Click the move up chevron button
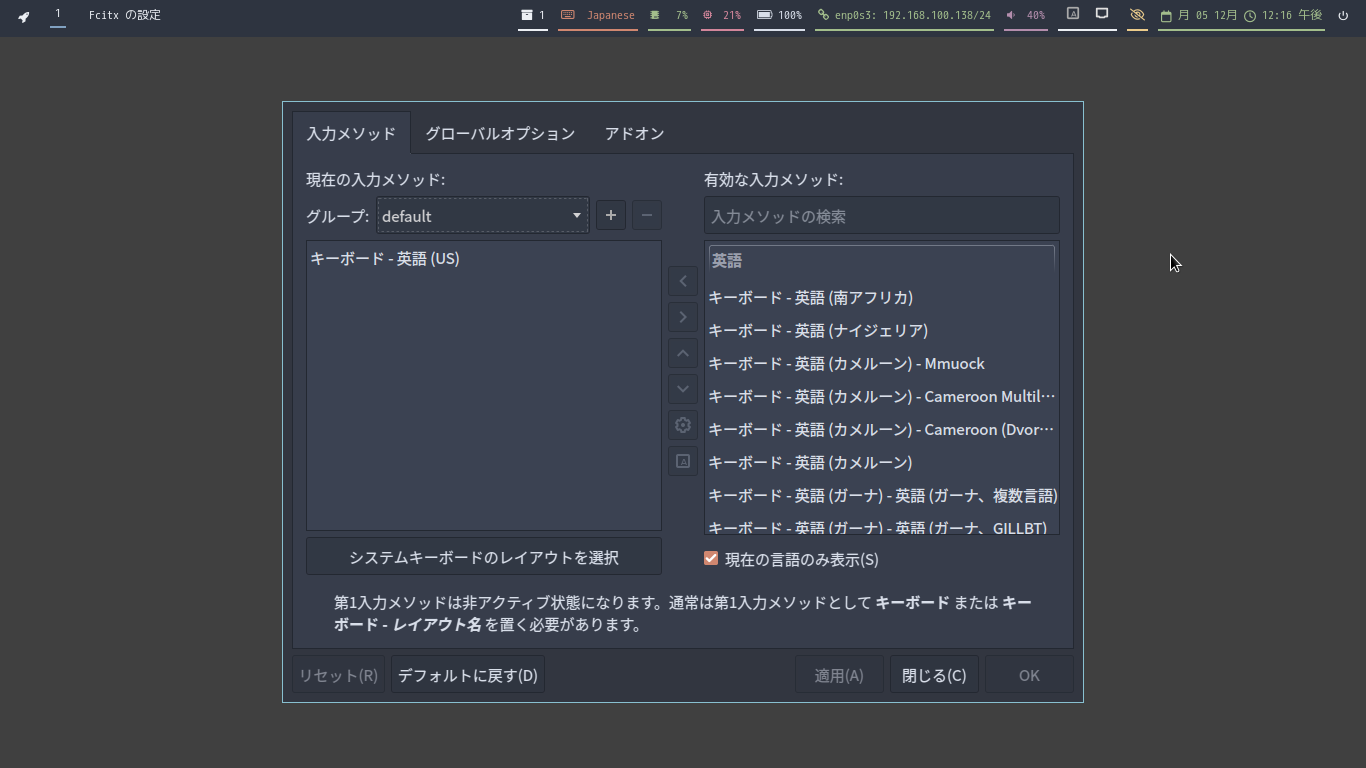Image resolution: width=1366 pixels, height=768 pixels. pos(683,353)
